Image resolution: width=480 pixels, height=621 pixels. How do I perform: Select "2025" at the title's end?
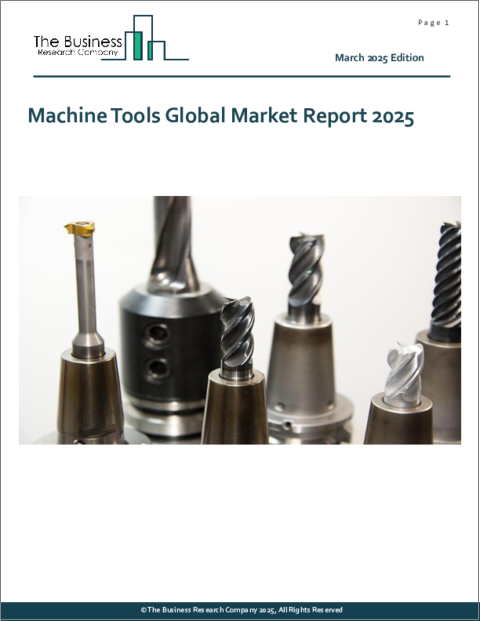pyautogui.click(x=393, y=116)
